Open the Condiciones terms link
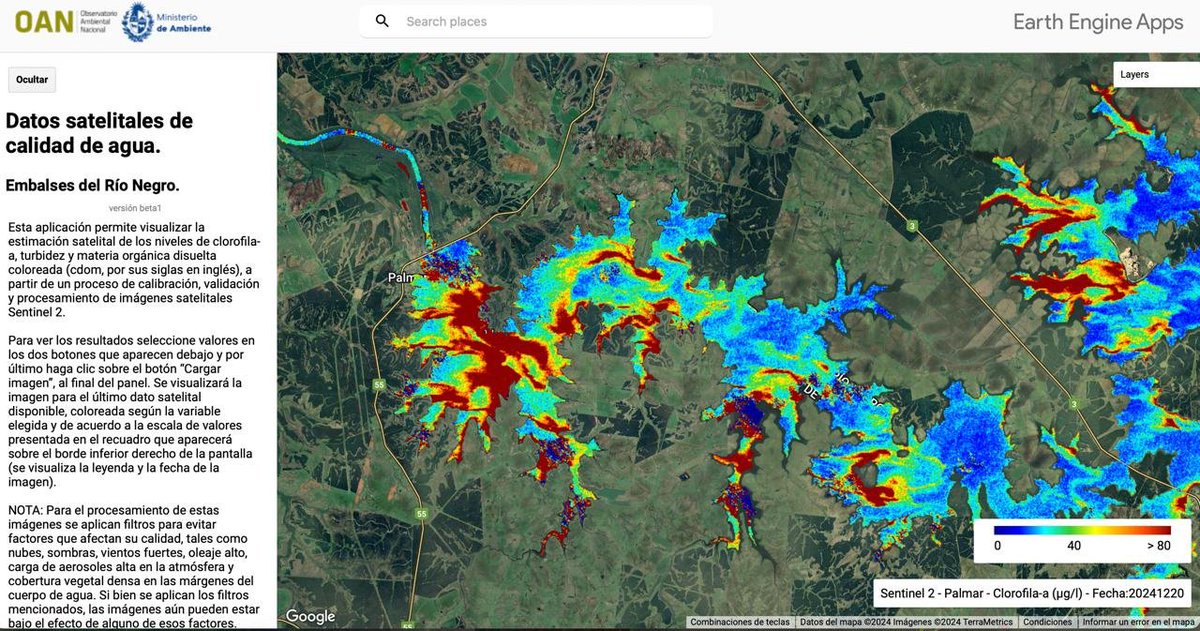 point(1047,622)
